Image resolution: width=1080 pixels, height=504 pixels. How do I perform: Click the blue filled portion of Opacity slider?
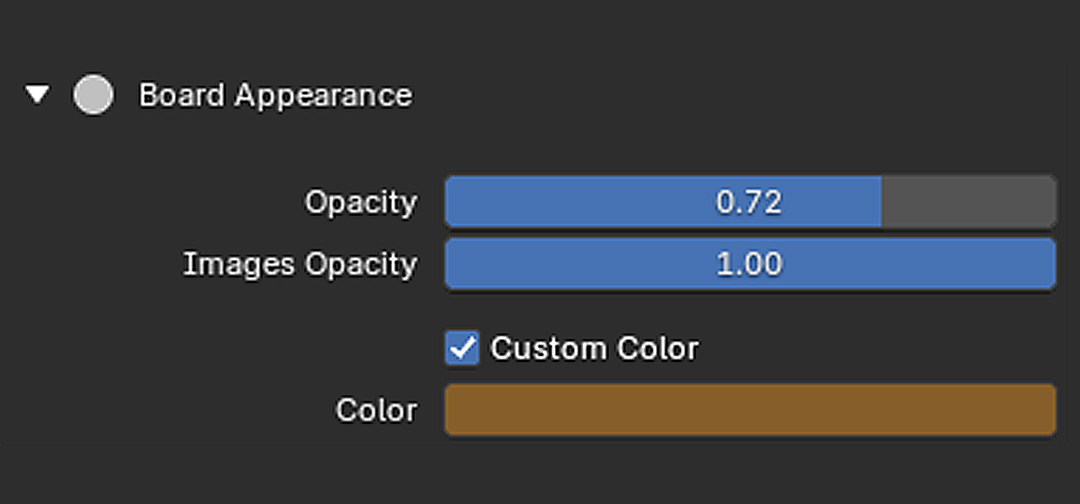tap(663, 202)
